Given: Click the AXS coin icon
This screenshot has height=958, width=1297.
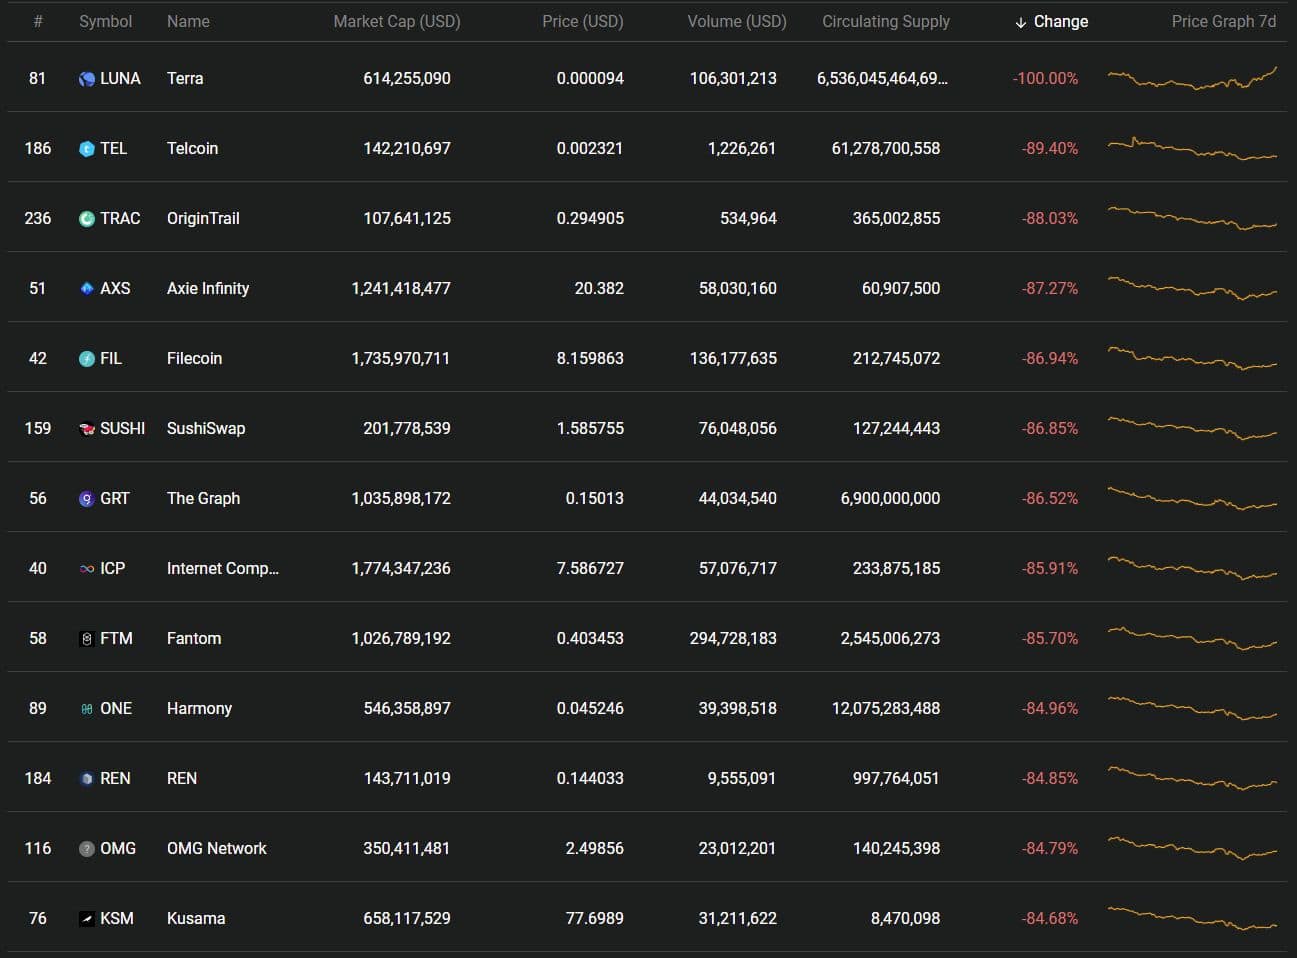Looking at the screenshot, I should pos(87,288).
